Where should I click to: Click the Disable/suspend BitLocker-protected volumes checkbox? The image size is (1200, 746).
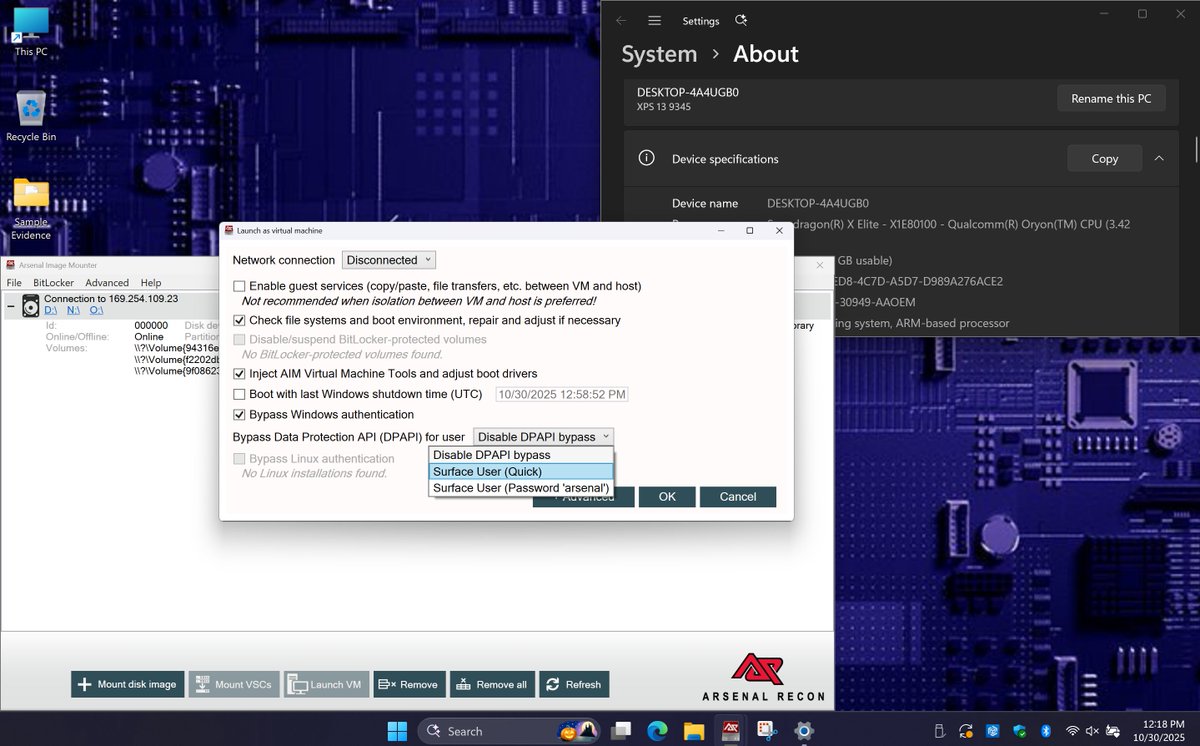point(239,339)
